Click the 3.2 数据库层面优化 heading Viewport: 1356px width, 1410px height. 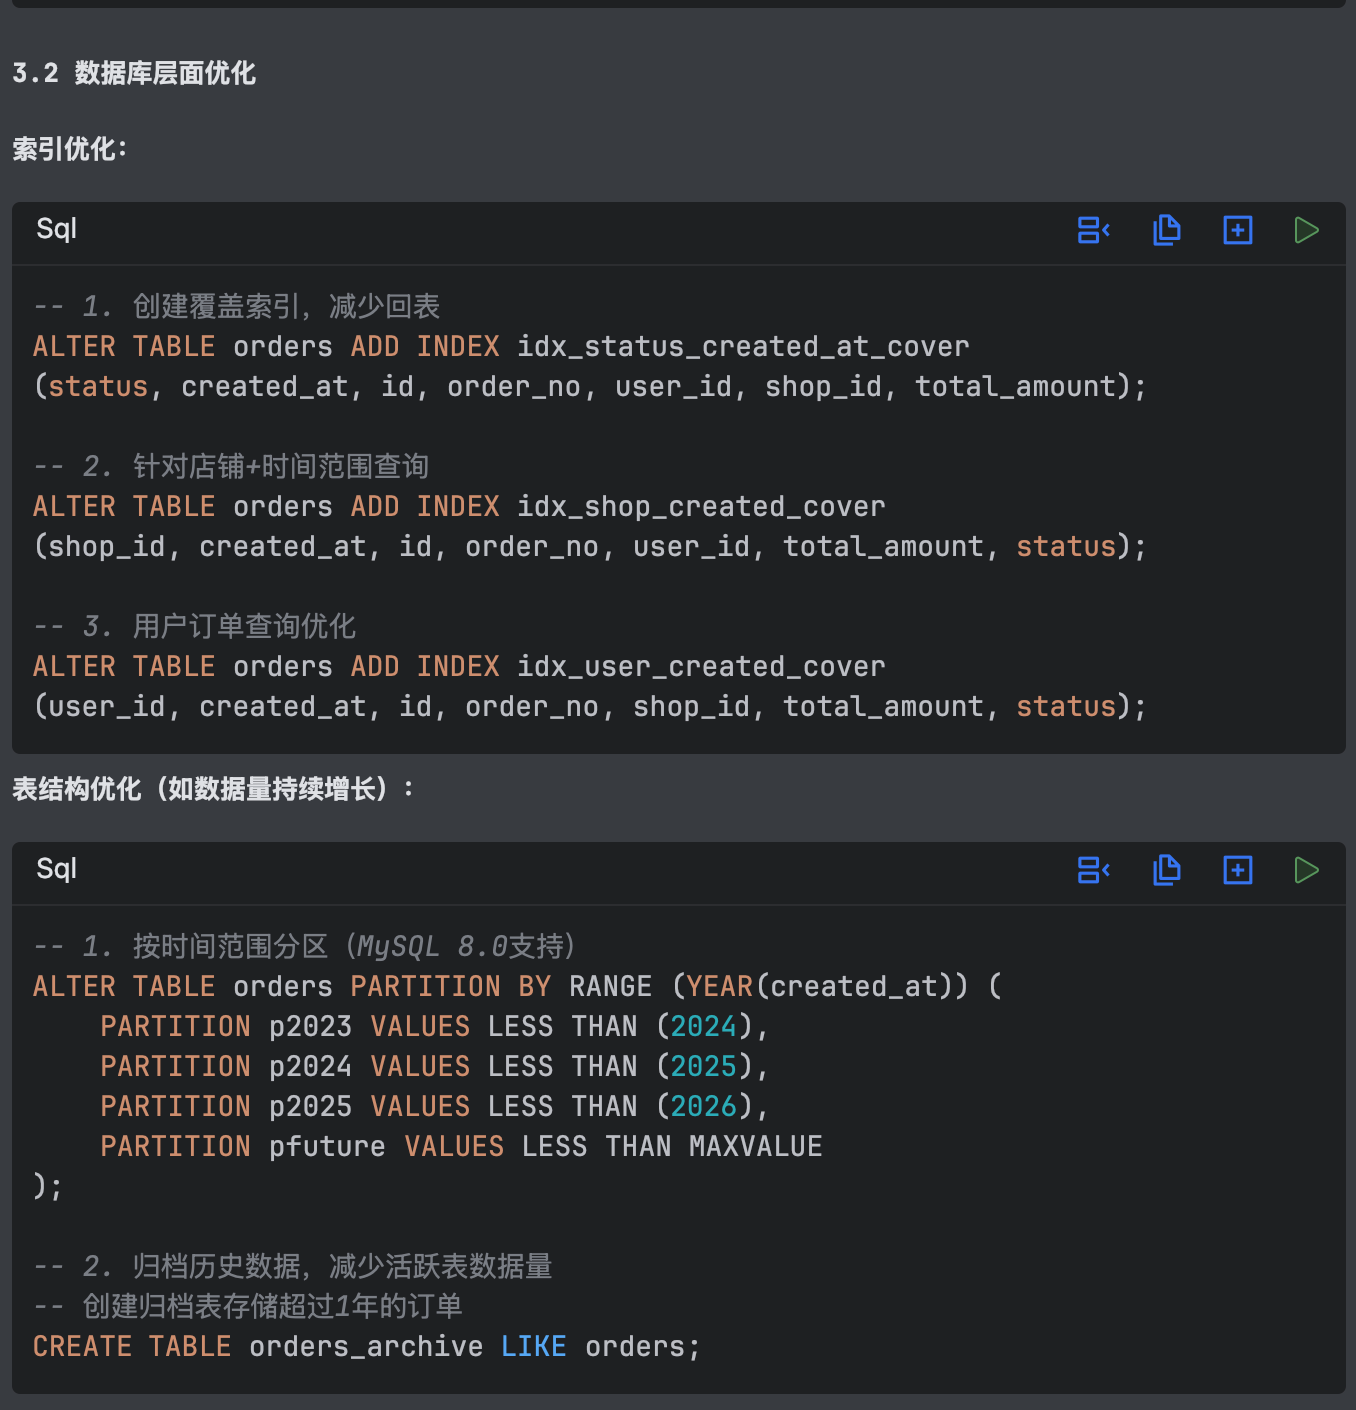[x=134, y=73]
